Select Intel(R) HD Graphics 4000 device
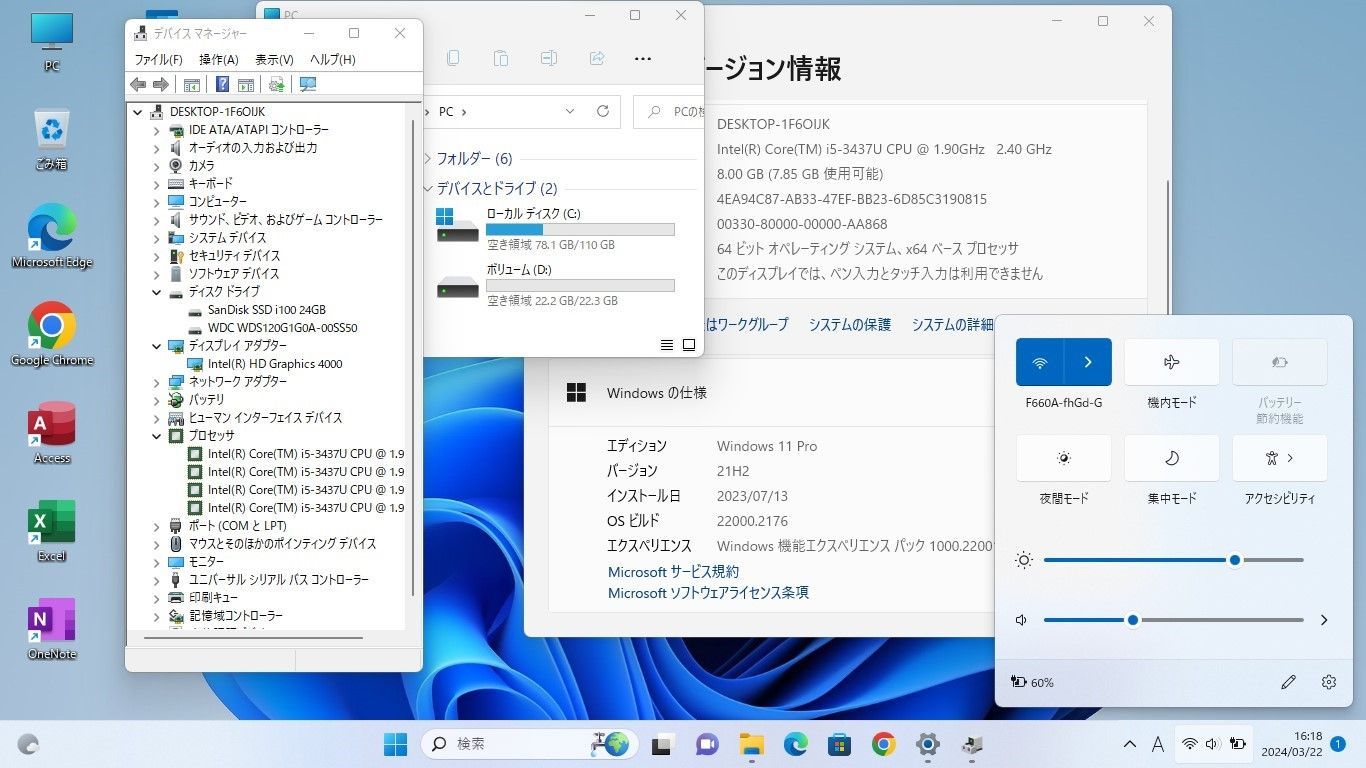The image size is (1366, 768). point(265,364)
